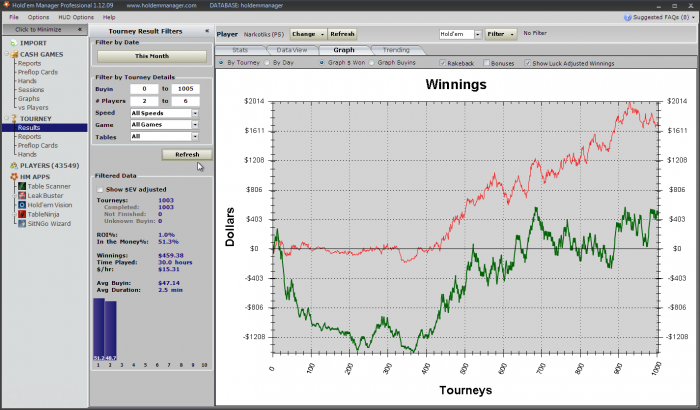This screenshot has height=410, width=700.
Task: Click the Tourney trophy icon
Action: [14, 119]
